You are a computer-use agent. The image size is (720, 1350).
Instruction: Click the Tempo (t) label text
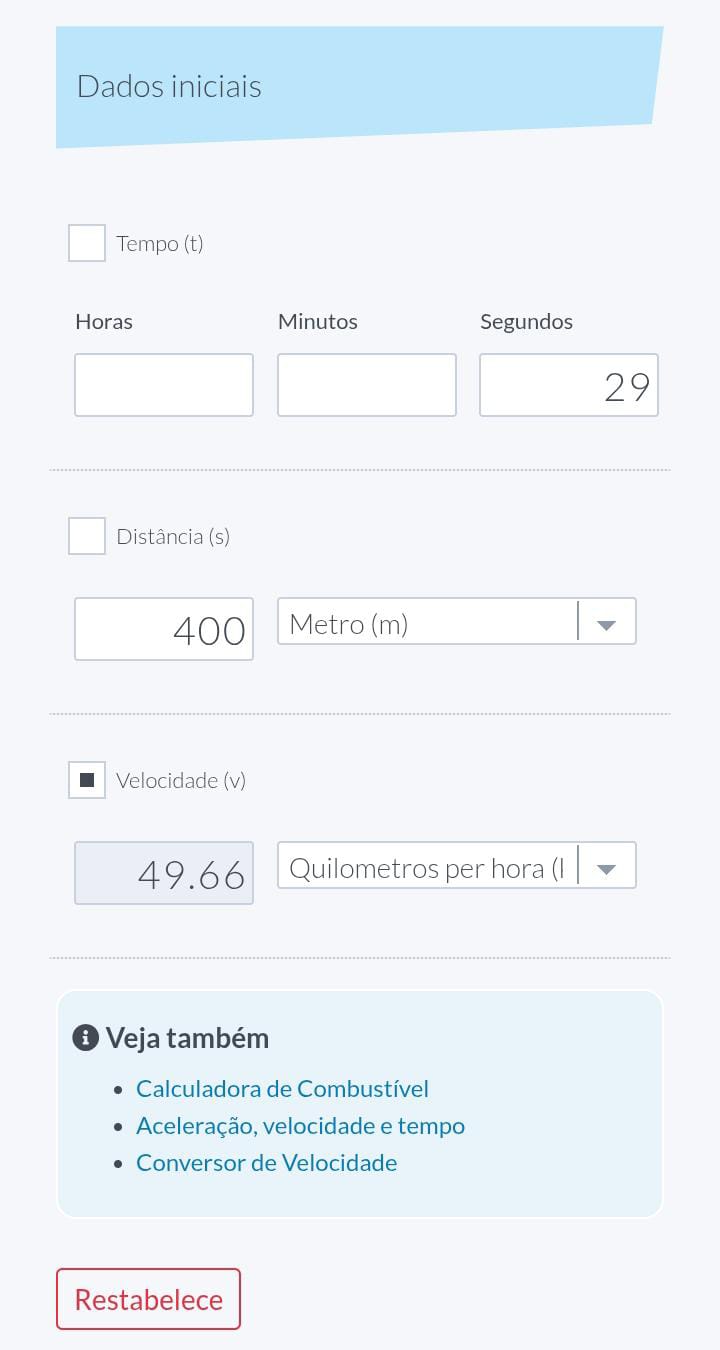(160, 243)
